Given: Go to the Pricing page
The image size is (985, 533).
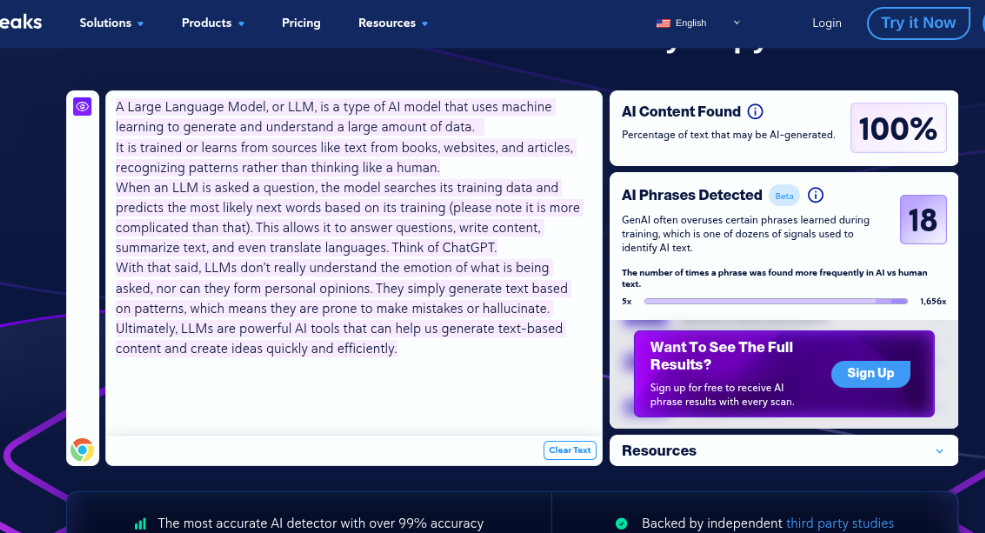Looking at the screenshot, I should [301, 23].
